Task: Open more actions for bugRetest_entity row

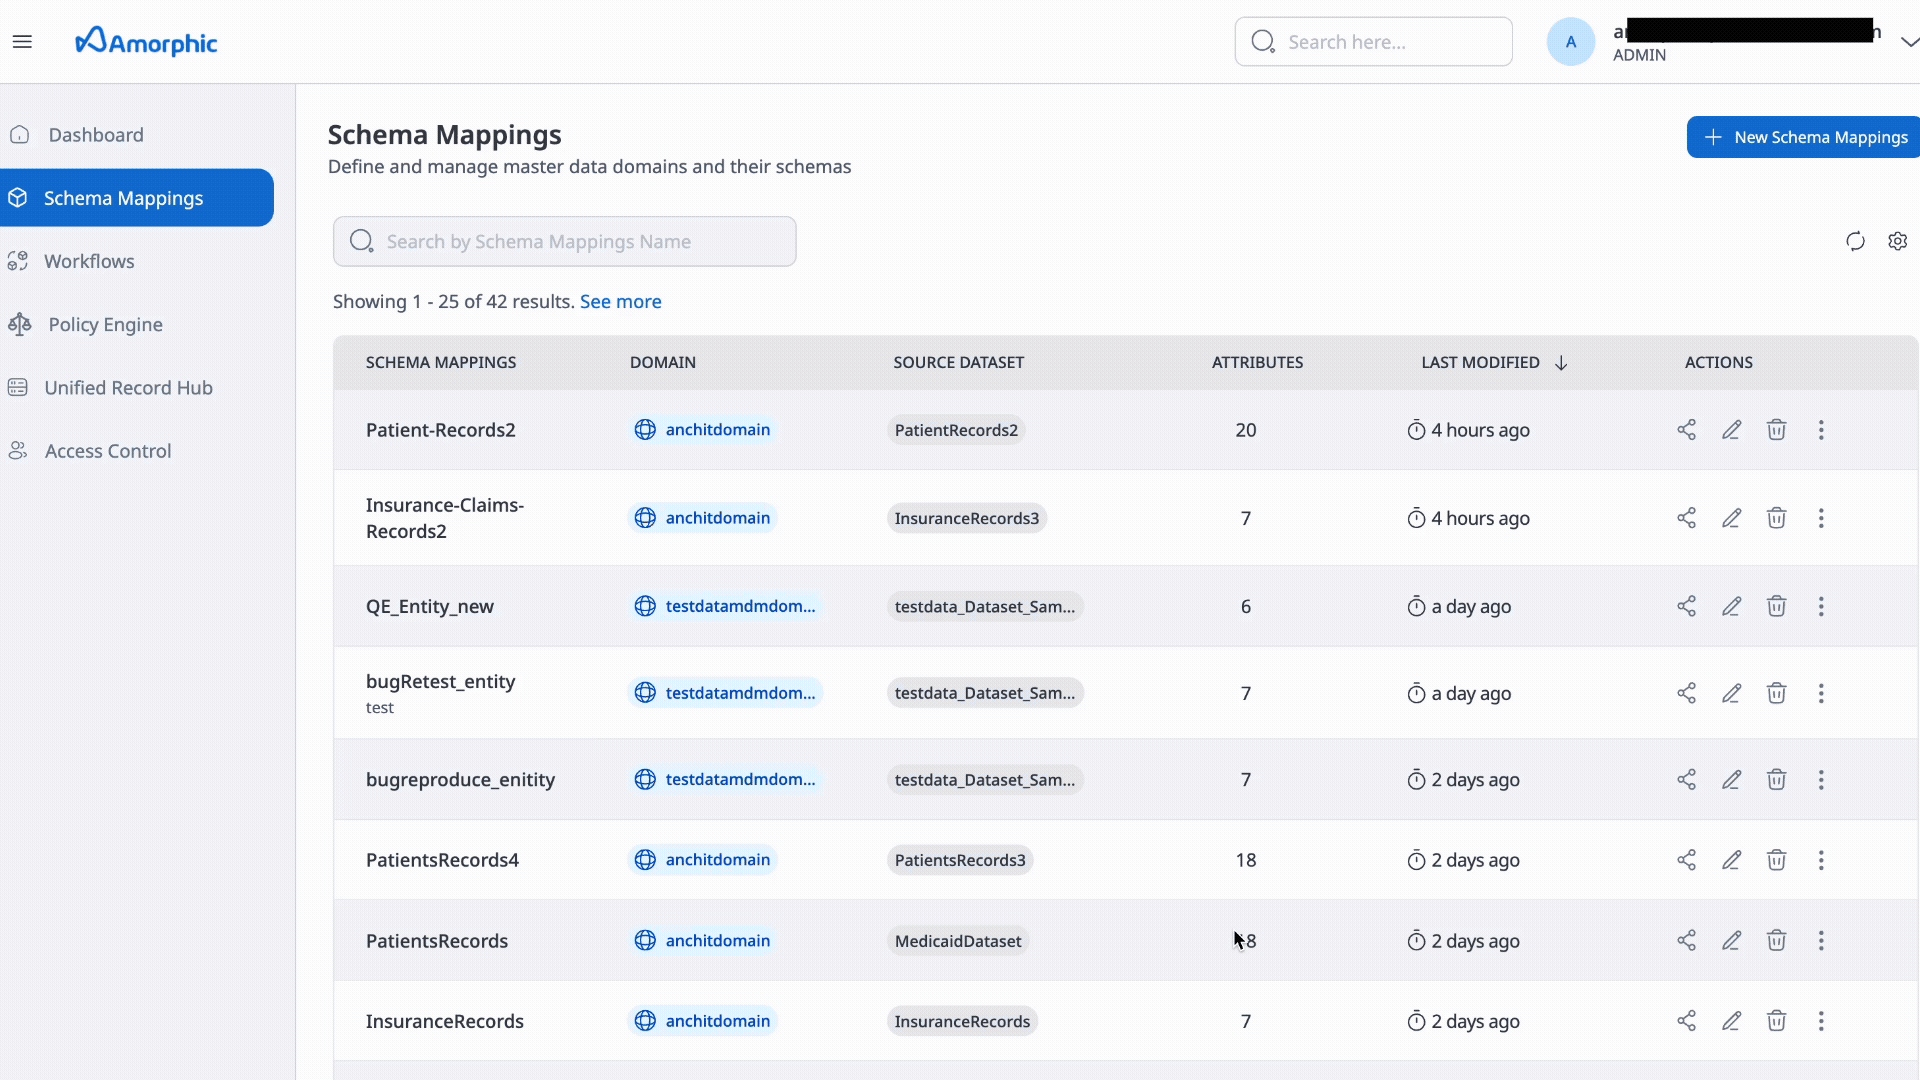Action: [x=1822, y=692]
